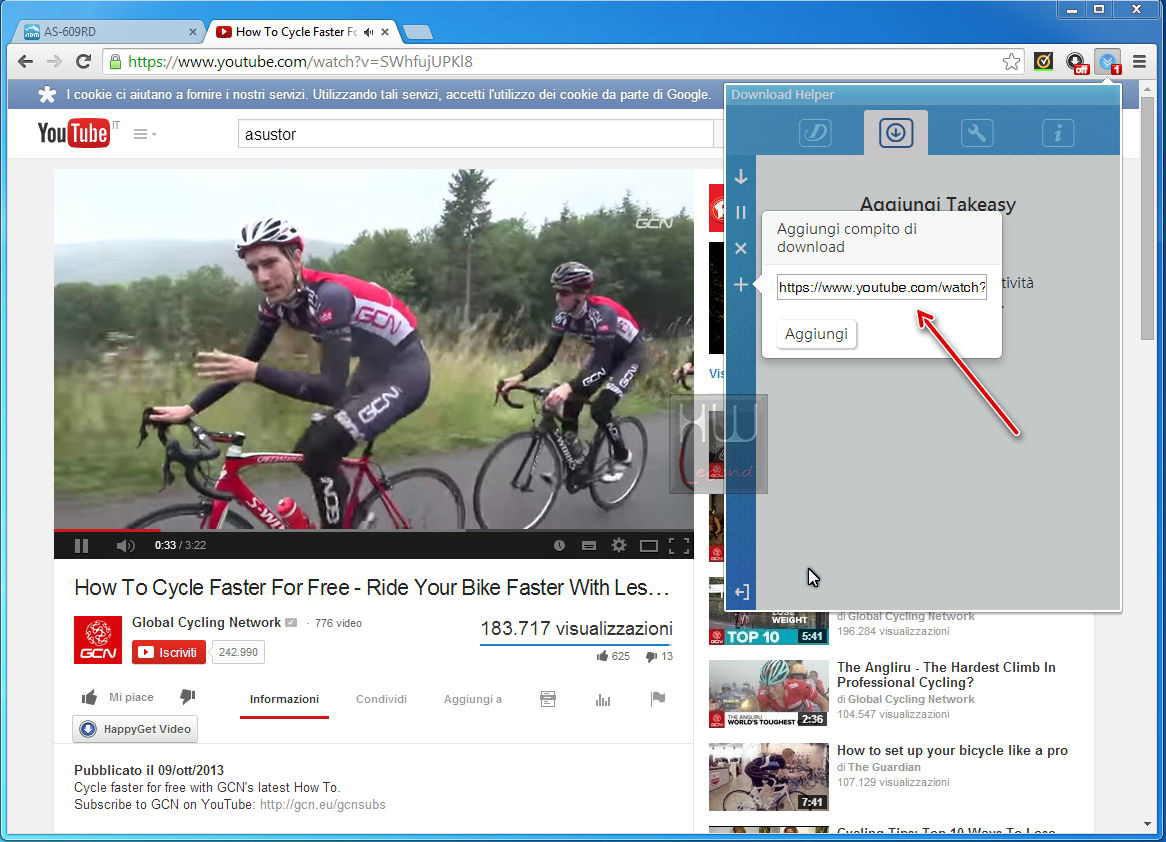Image resolution: width=1166 pixels, height=842 pixels.
Task: Open the Download Helper settings wrench tab
Action: pyautogui.click(x=976, y=133)
